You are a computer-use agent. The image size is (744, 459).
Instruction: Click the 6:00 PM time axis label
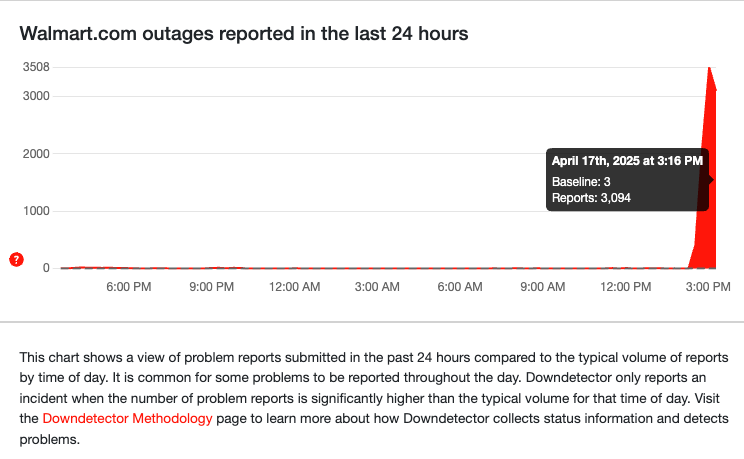[128, 287]
